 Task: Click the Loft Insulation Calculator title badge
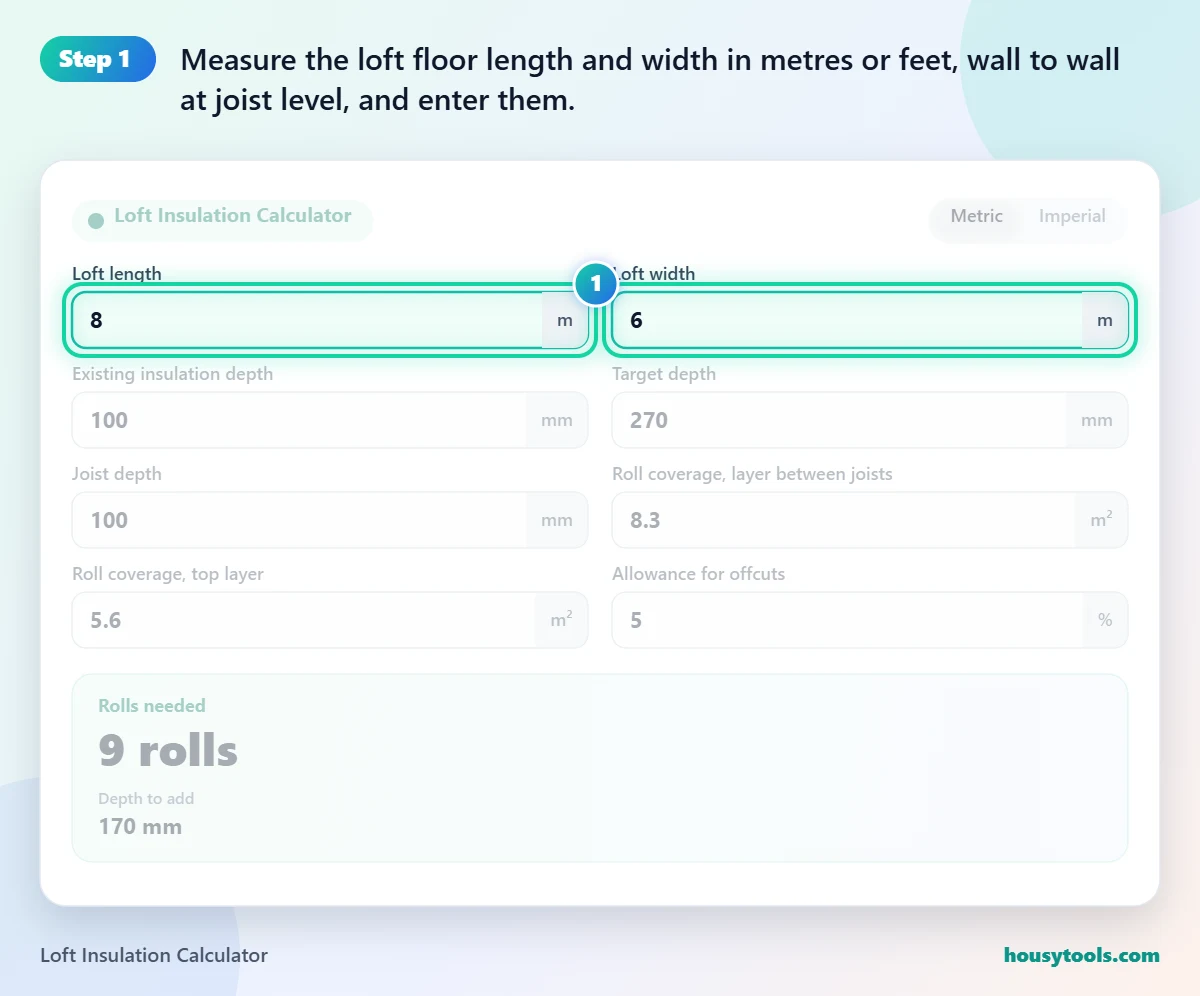pos(222,220)
